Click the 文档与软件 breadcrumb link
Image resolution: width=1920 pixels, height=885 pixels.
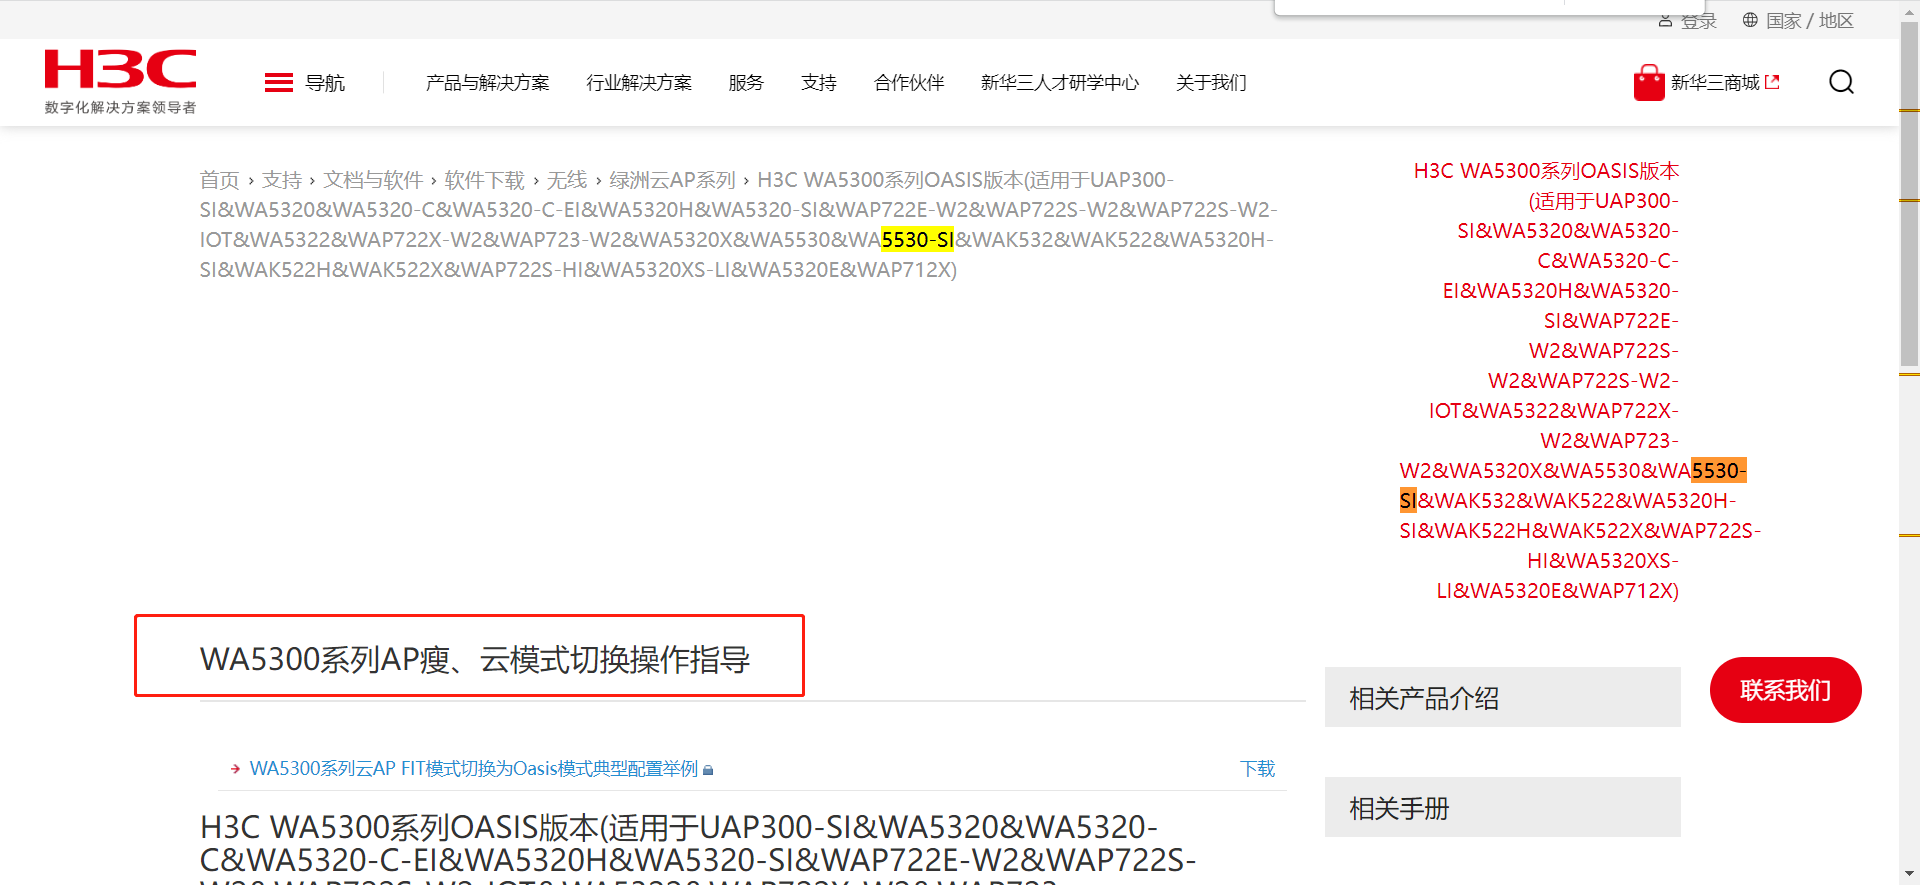373,180
